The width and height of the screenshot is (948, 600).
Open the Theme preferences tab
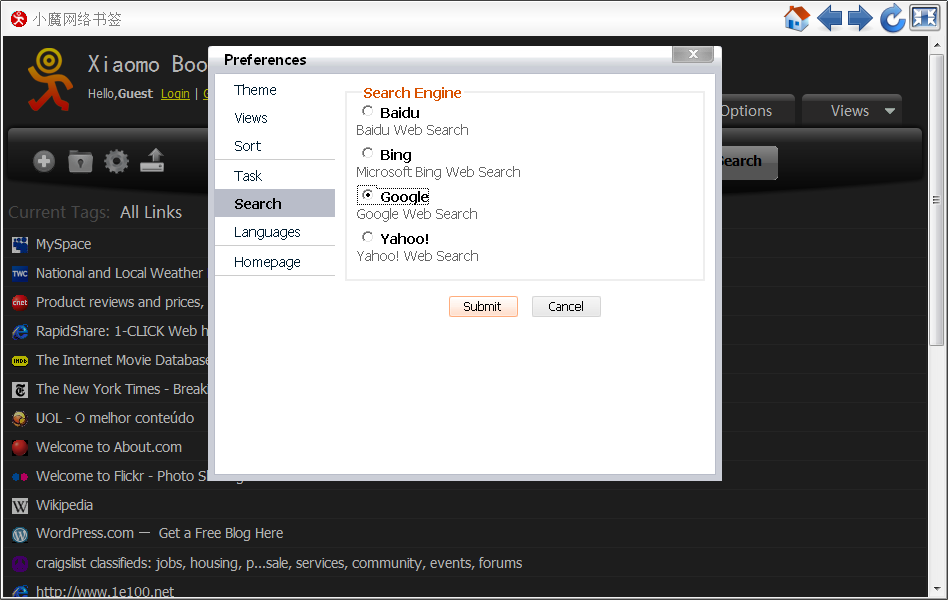tap(255, 90)
